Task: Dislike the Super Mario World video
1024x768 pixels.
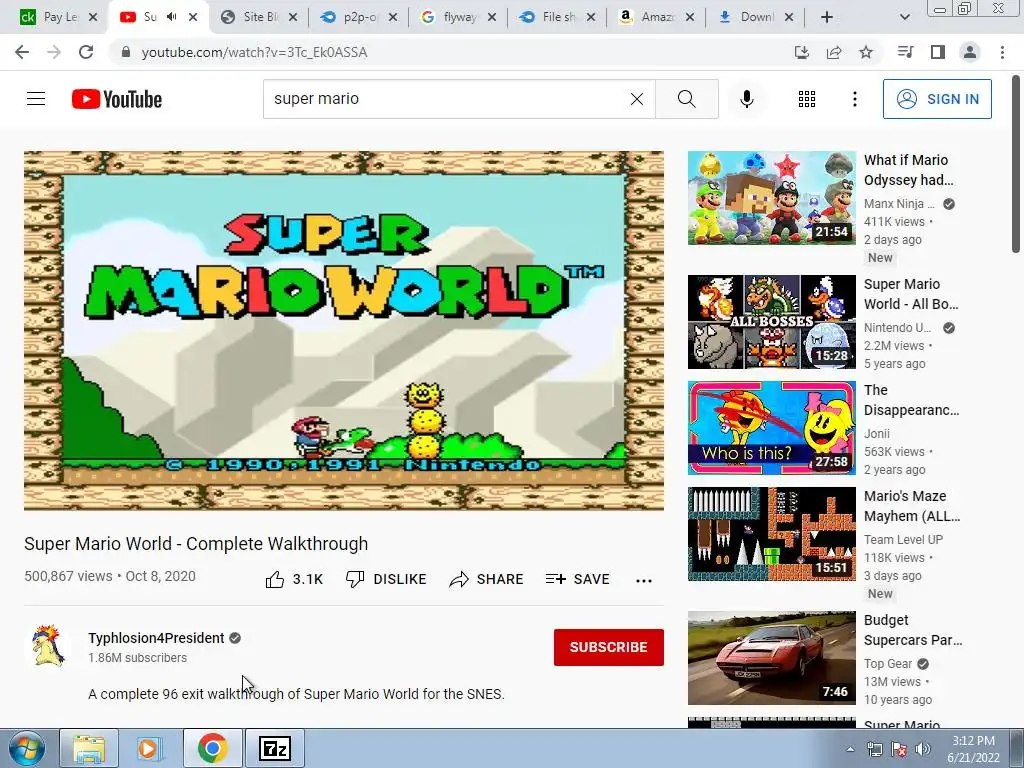Action: point(386,579)
